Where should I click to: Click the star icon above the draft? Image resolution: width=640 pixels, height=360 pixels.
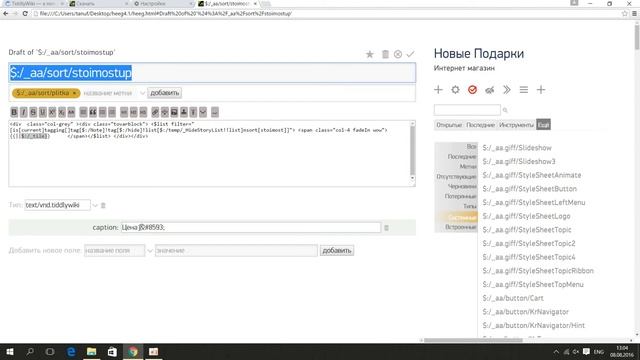coord(370,54)
